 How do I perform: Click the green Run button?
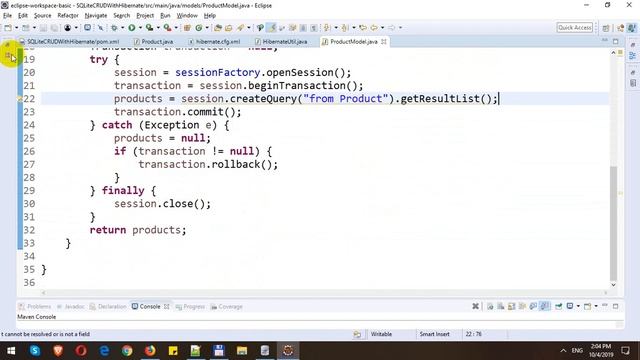pos(131,28)
